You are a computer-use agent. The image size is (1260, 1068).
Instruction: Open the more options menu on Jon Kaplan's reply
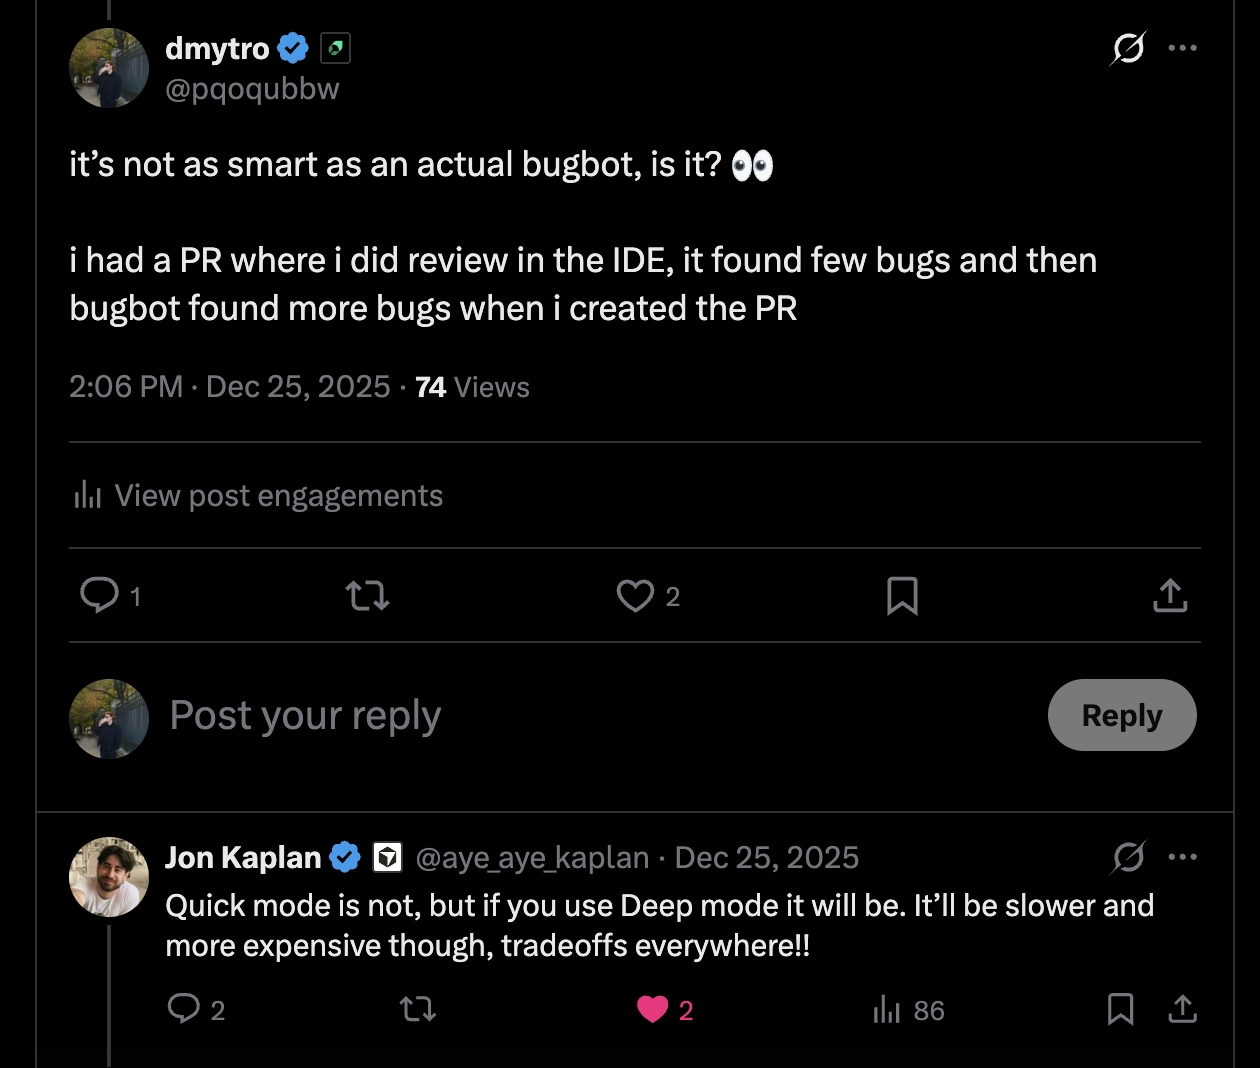(1183, 857)
